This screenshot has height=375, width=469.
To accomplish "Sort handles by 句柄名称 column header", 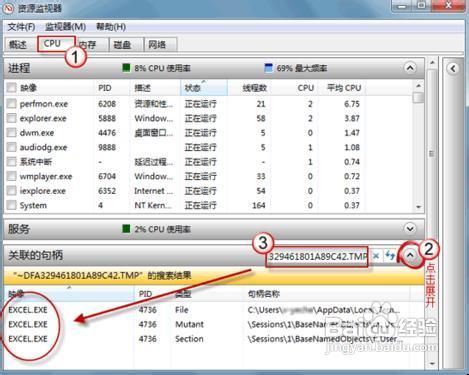I will [327, 294].
